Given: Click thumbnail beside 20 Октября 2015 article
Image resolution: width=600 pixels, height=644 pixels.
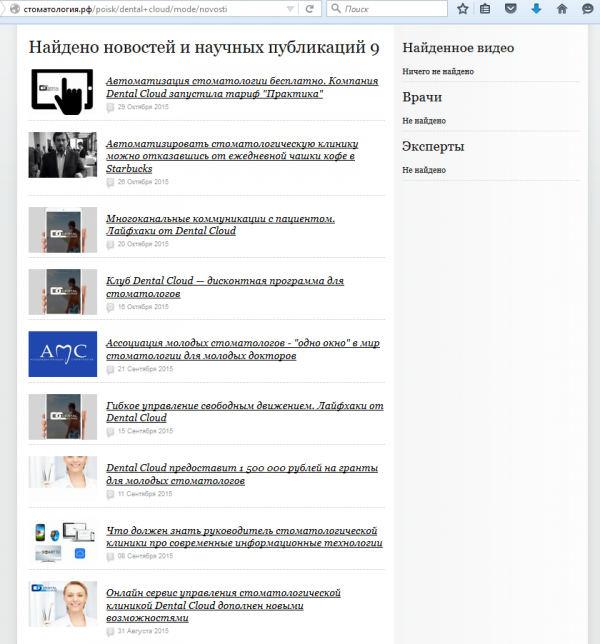Looking at the screenshot, I should pos(62,230).
